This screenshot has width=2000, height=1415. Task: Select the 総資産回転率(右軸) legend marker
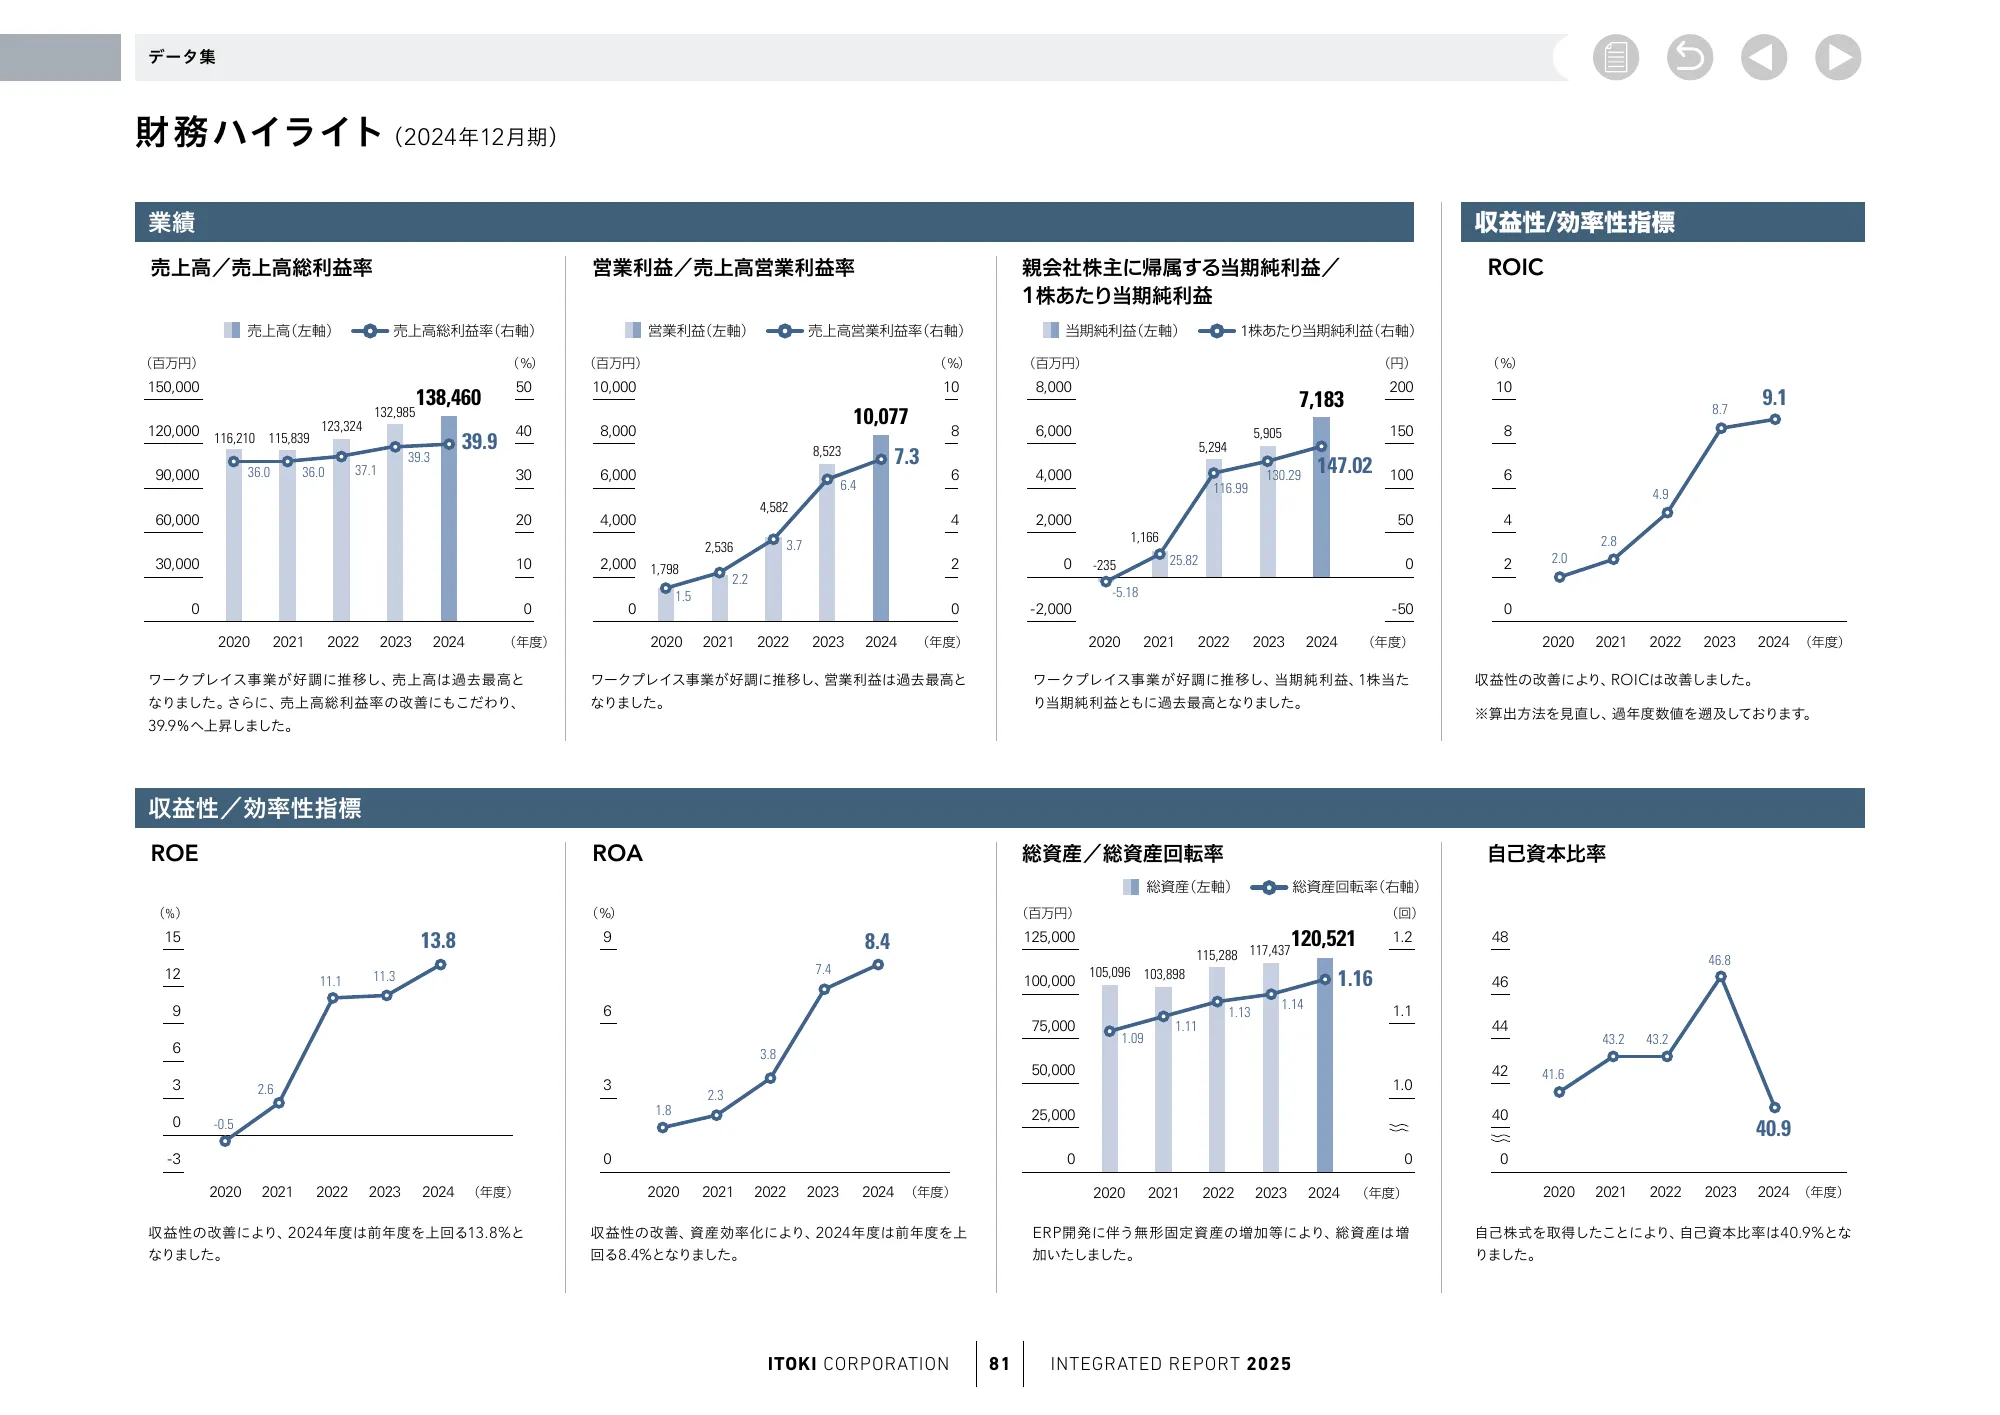[x=1268, y=886]
